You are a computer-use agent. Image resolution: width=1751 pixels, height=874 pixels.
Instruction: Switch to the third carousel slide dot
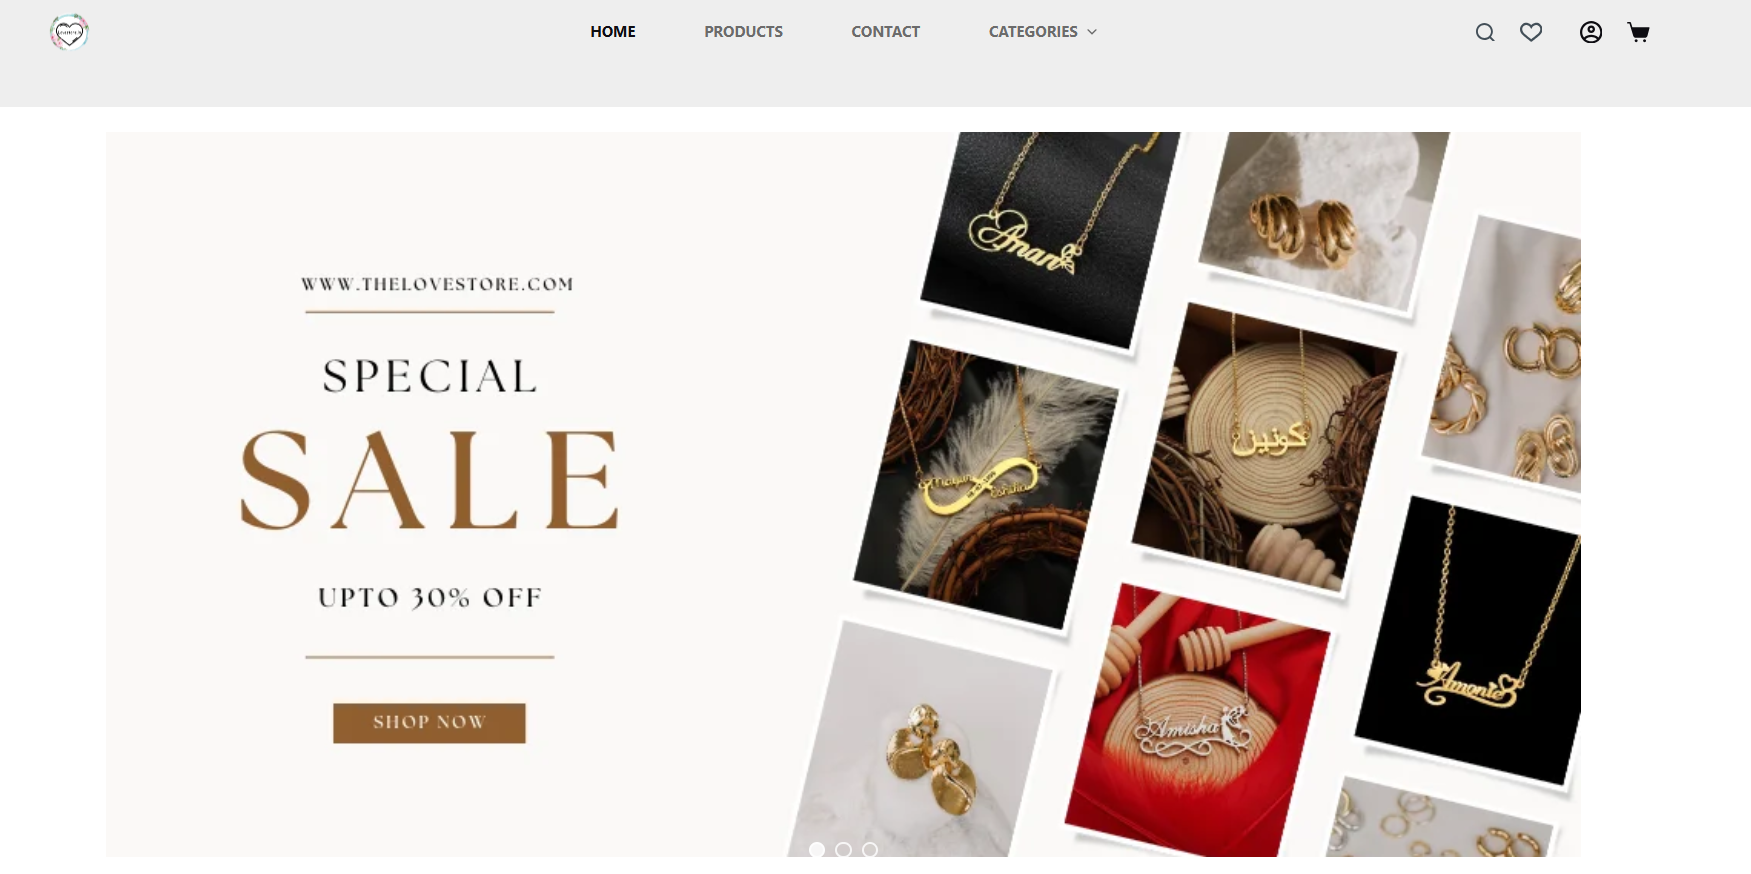pos(870,849)
